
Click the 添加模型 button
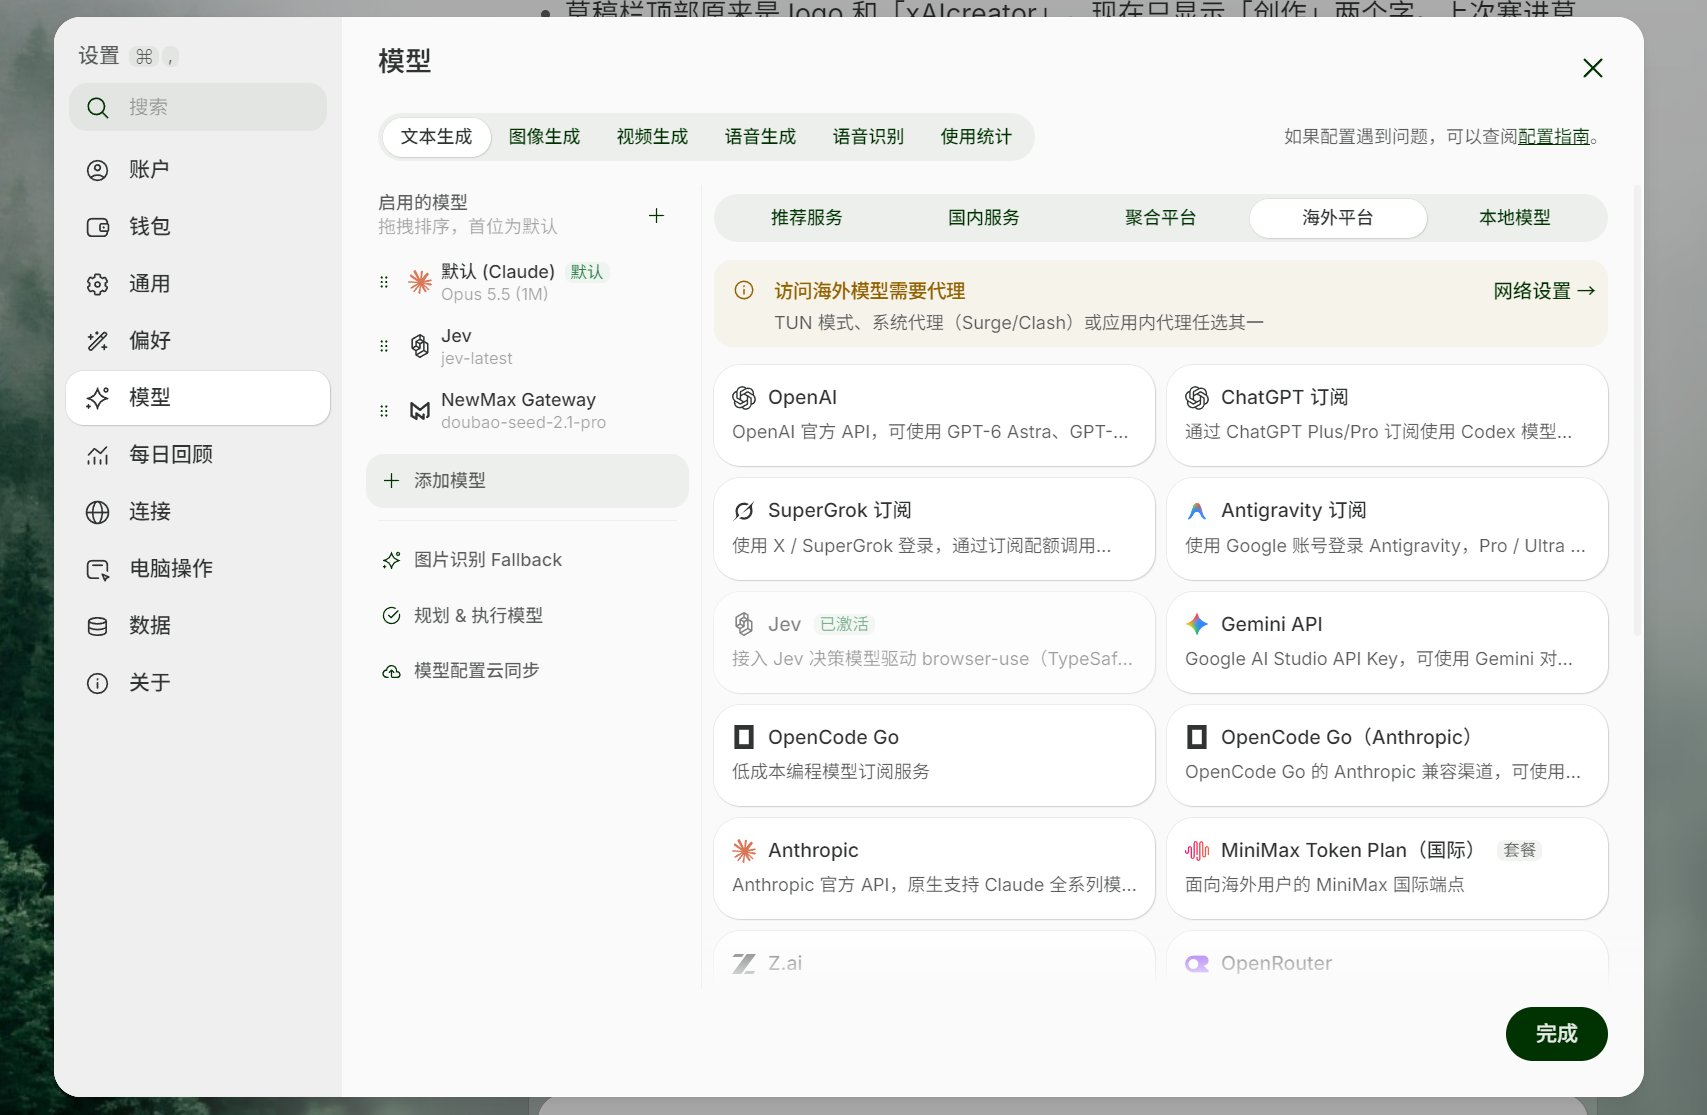(x=527, y=481)
